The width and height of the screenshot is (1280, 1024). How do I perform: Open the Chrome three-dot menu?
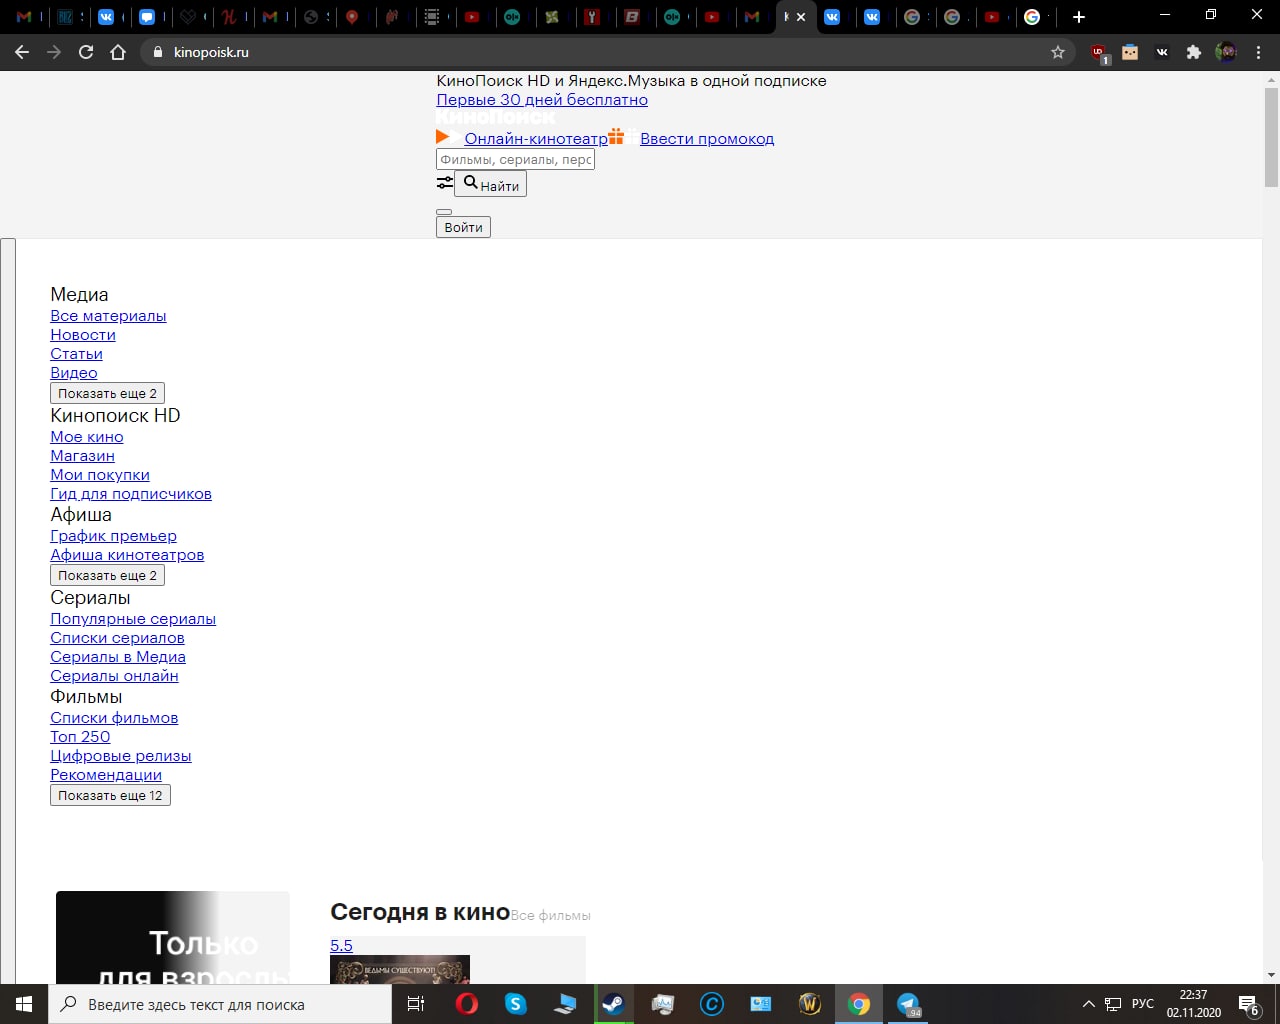click(x=1258, y=52)
